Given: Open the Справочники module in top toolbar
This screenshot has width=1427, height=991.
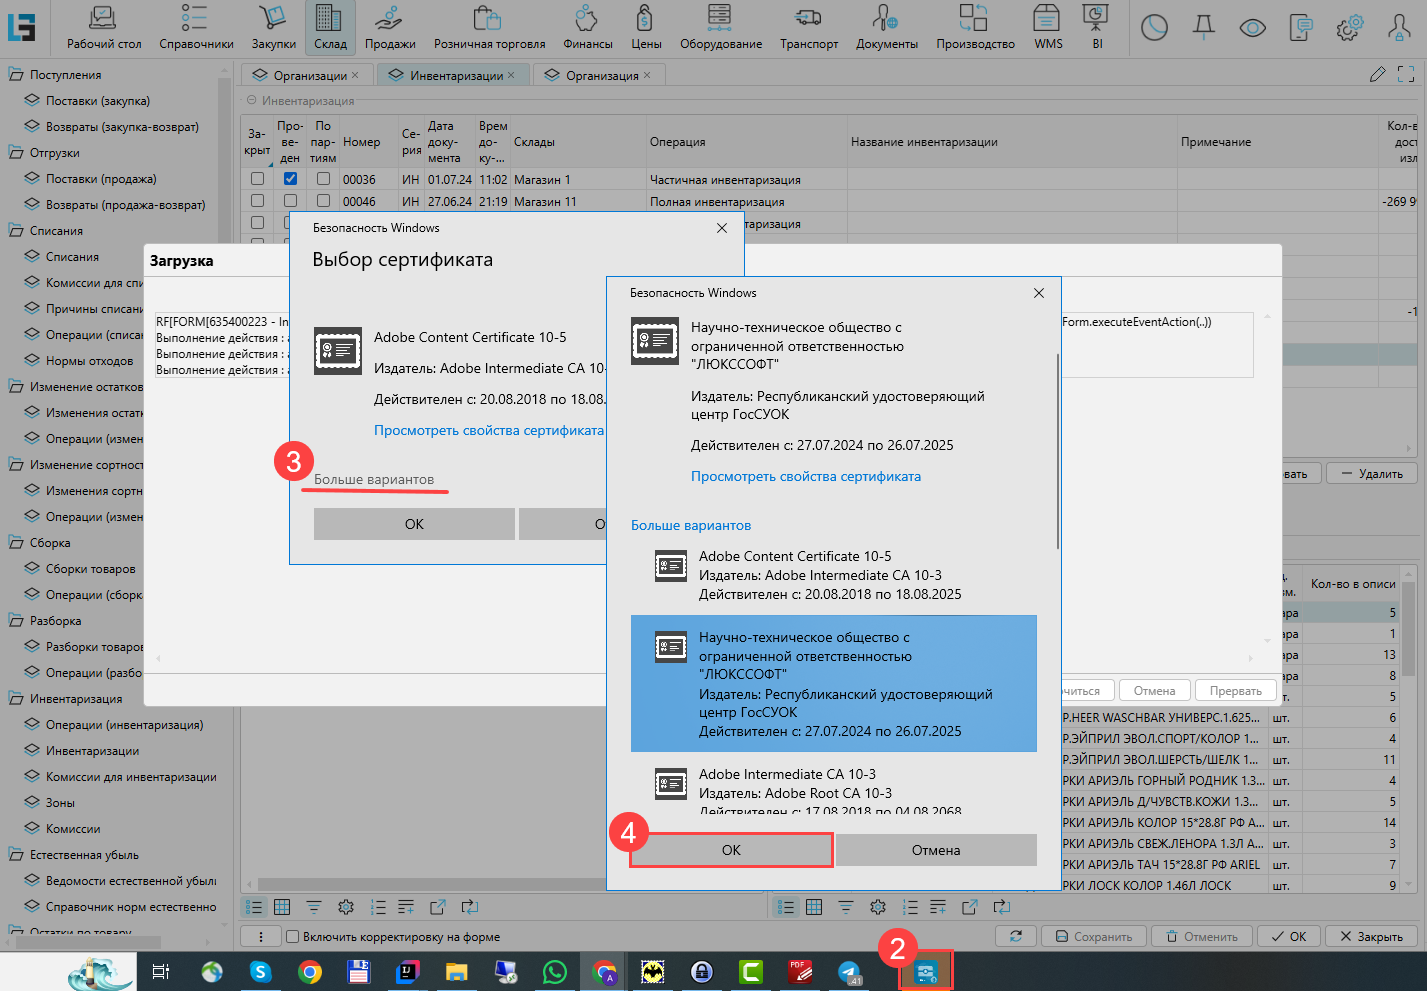Looking at the screenshot, I should tap(196, 27).
